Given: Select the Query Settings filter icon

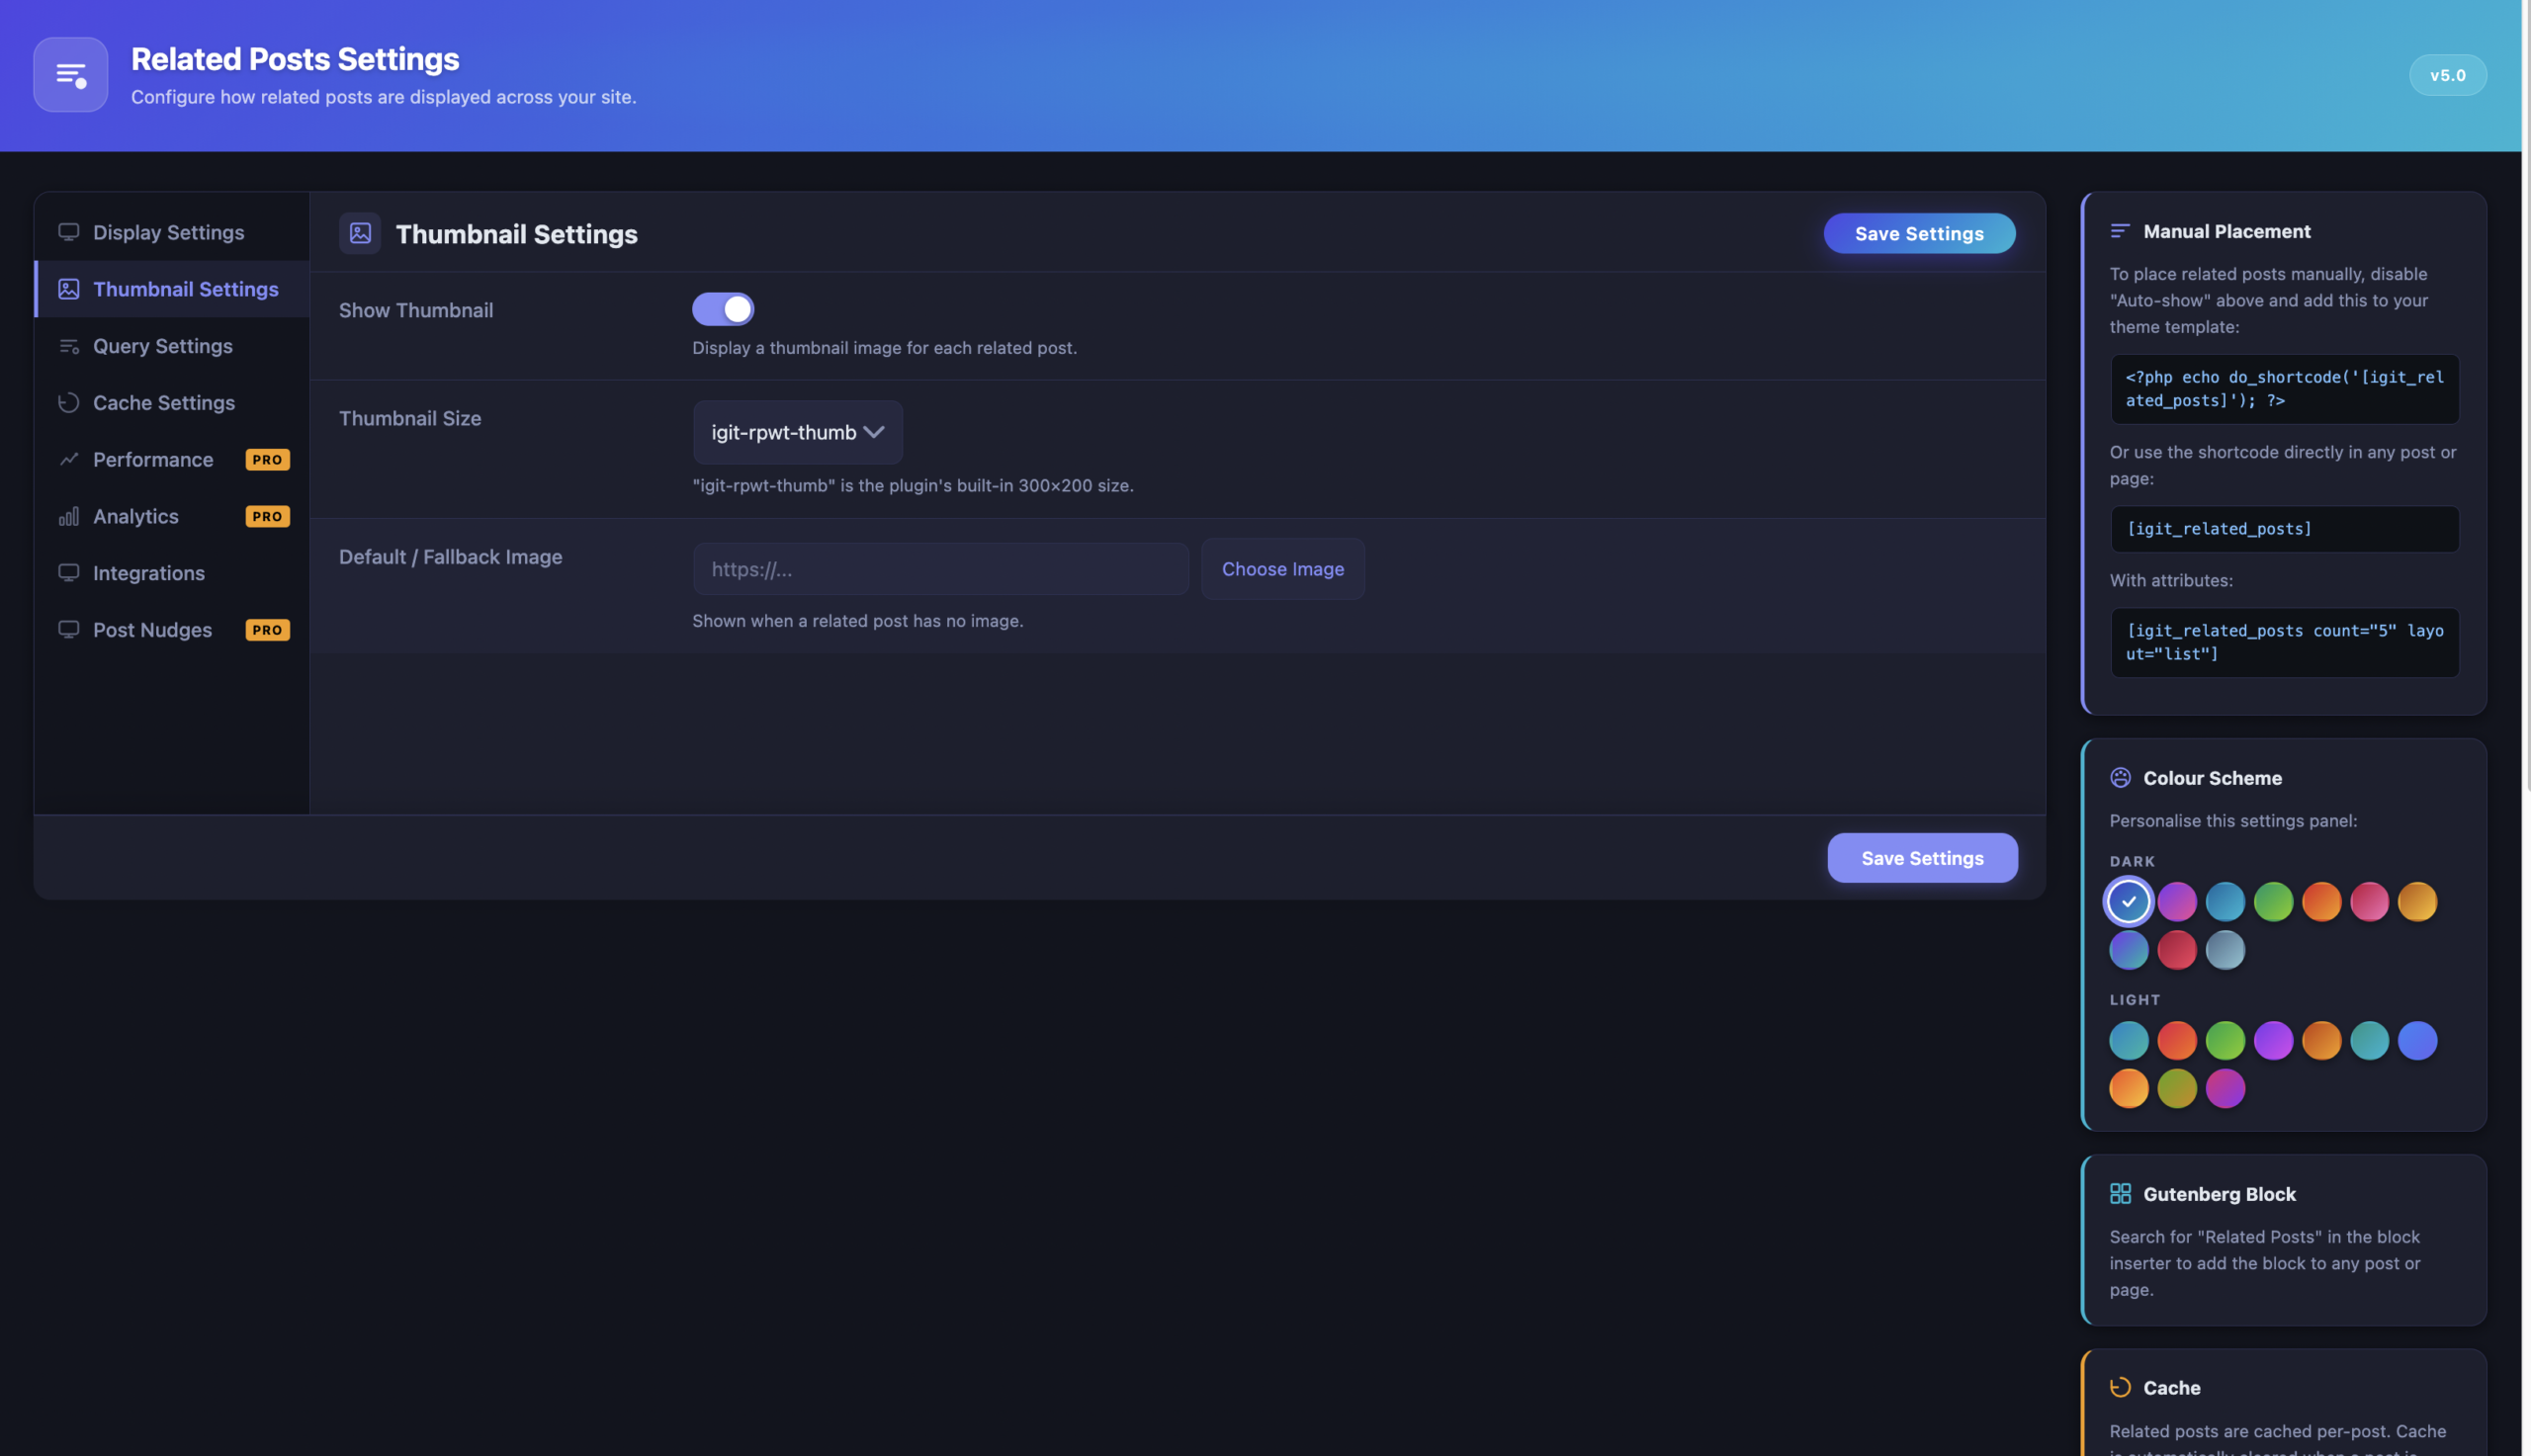Looking at the screenshot, I should pyautogui.click(x=68, y=346).
